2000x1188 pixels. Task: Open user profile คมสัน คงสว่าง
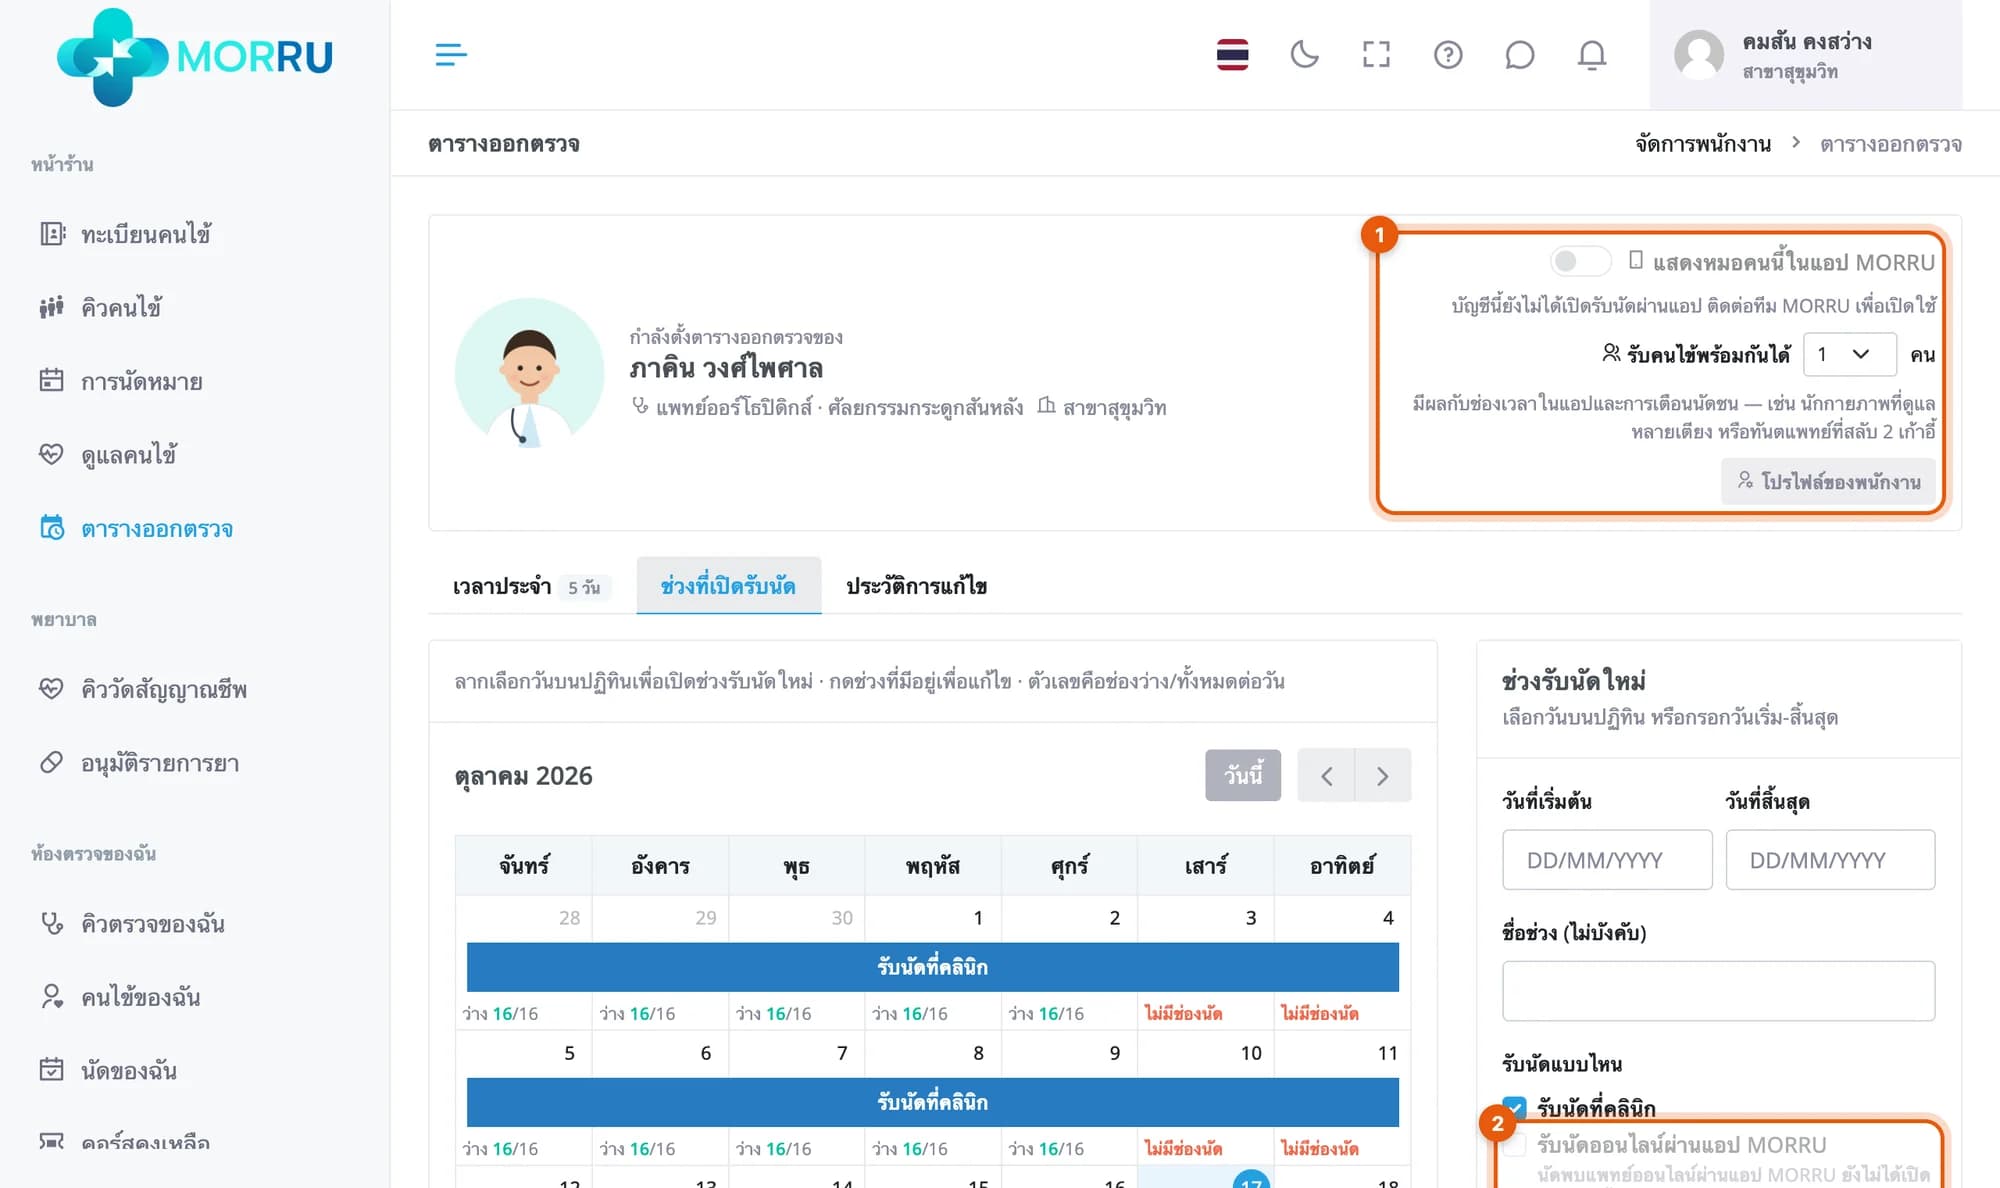click(1806, 55)
